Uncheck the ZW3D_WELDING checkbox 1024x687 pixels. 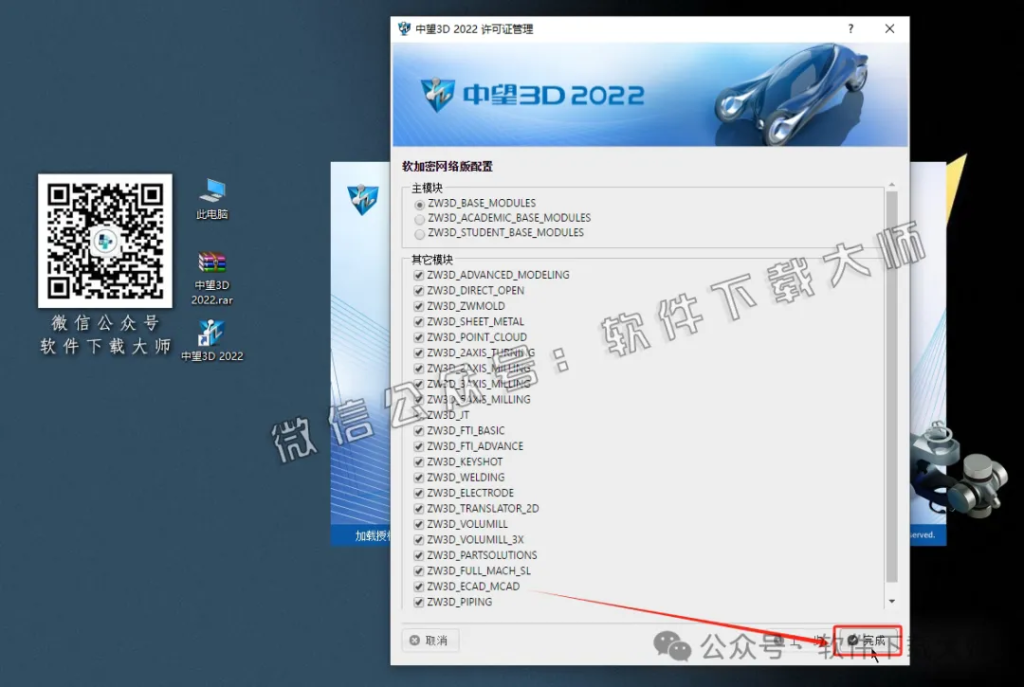click(x=419, y=477)
